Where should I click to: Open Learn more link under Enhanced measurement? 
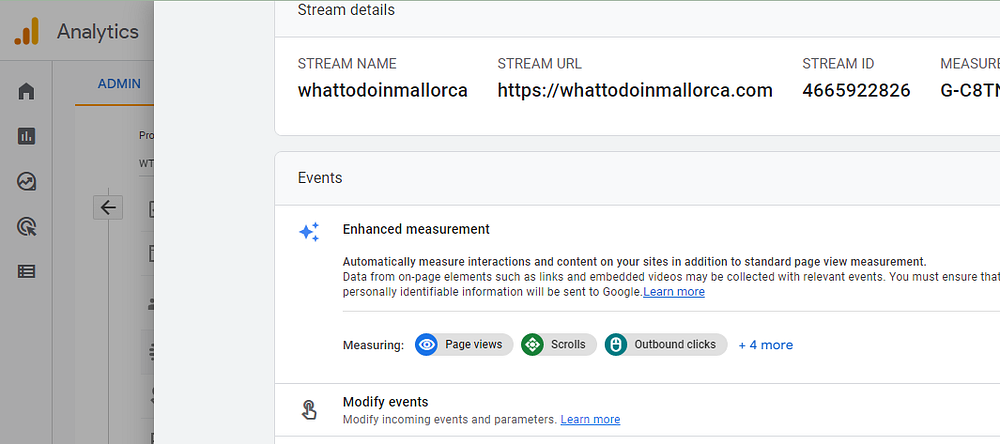point(674,292)
